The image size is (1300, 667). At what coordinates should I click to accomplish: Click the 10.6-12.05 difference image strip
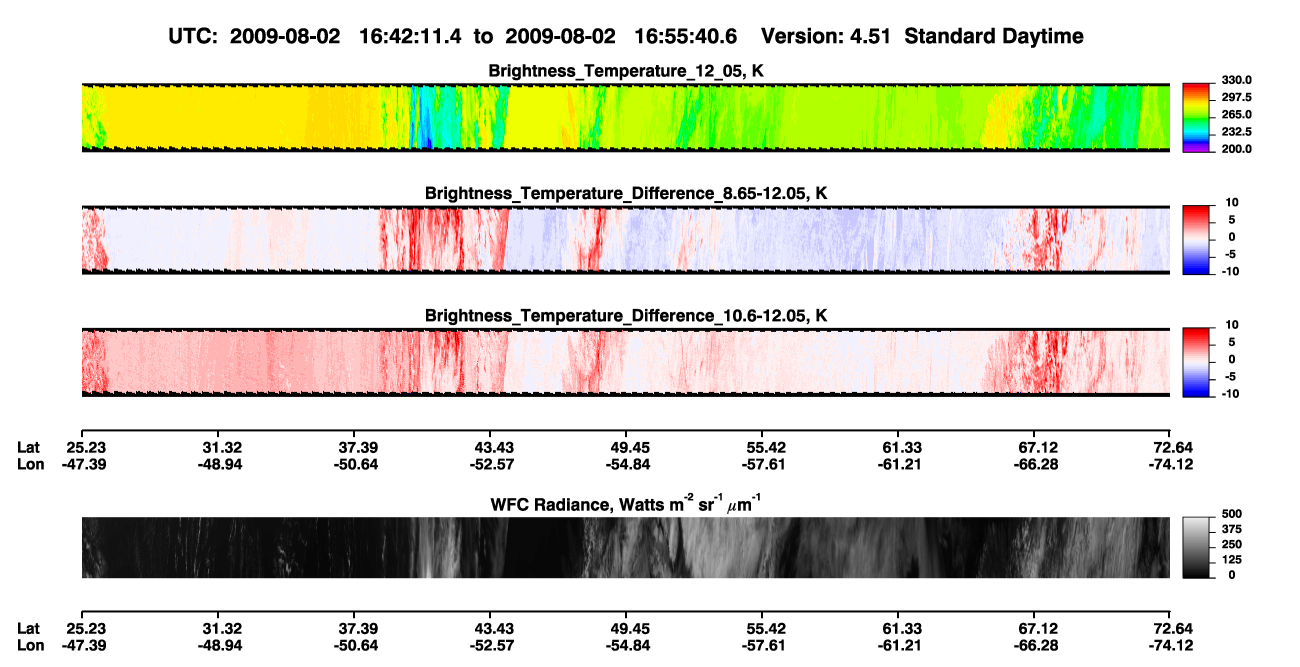tap(626, 361)
